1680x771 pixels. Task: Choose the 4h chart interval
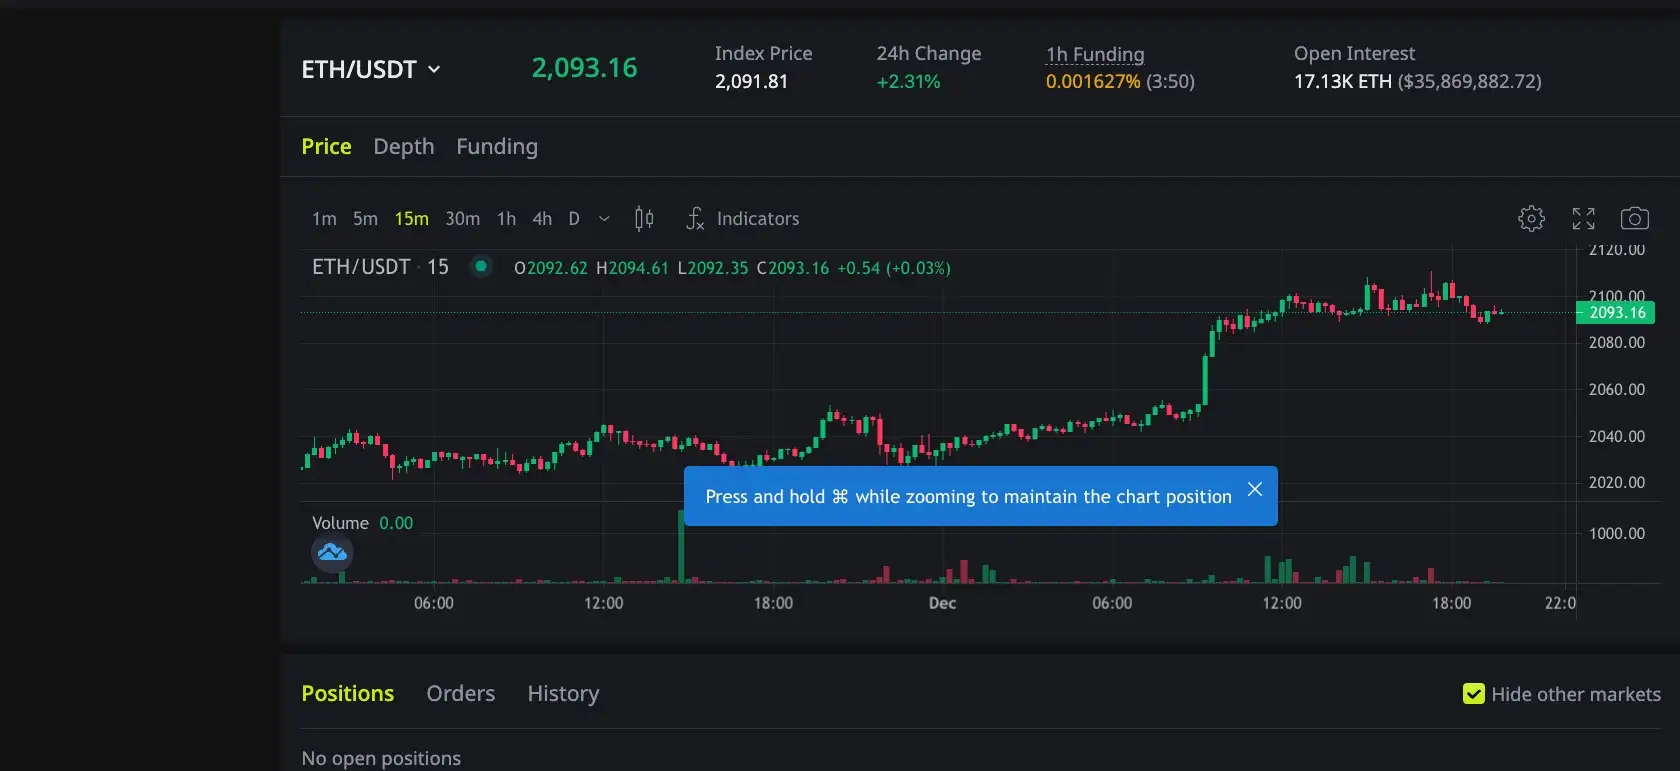point(542,218)
